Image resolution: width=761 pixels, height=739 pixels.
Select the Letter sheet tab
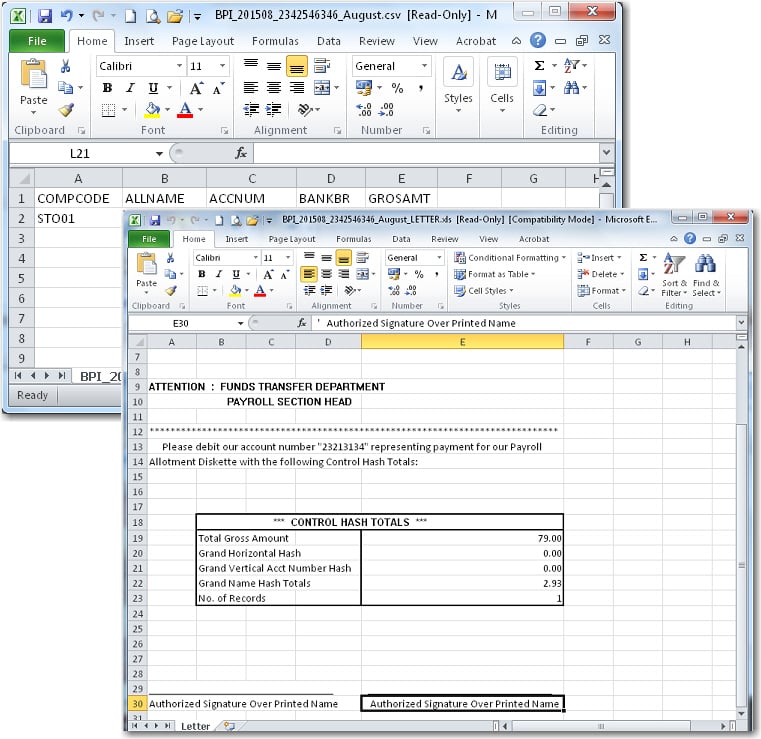tap(195, 725)
